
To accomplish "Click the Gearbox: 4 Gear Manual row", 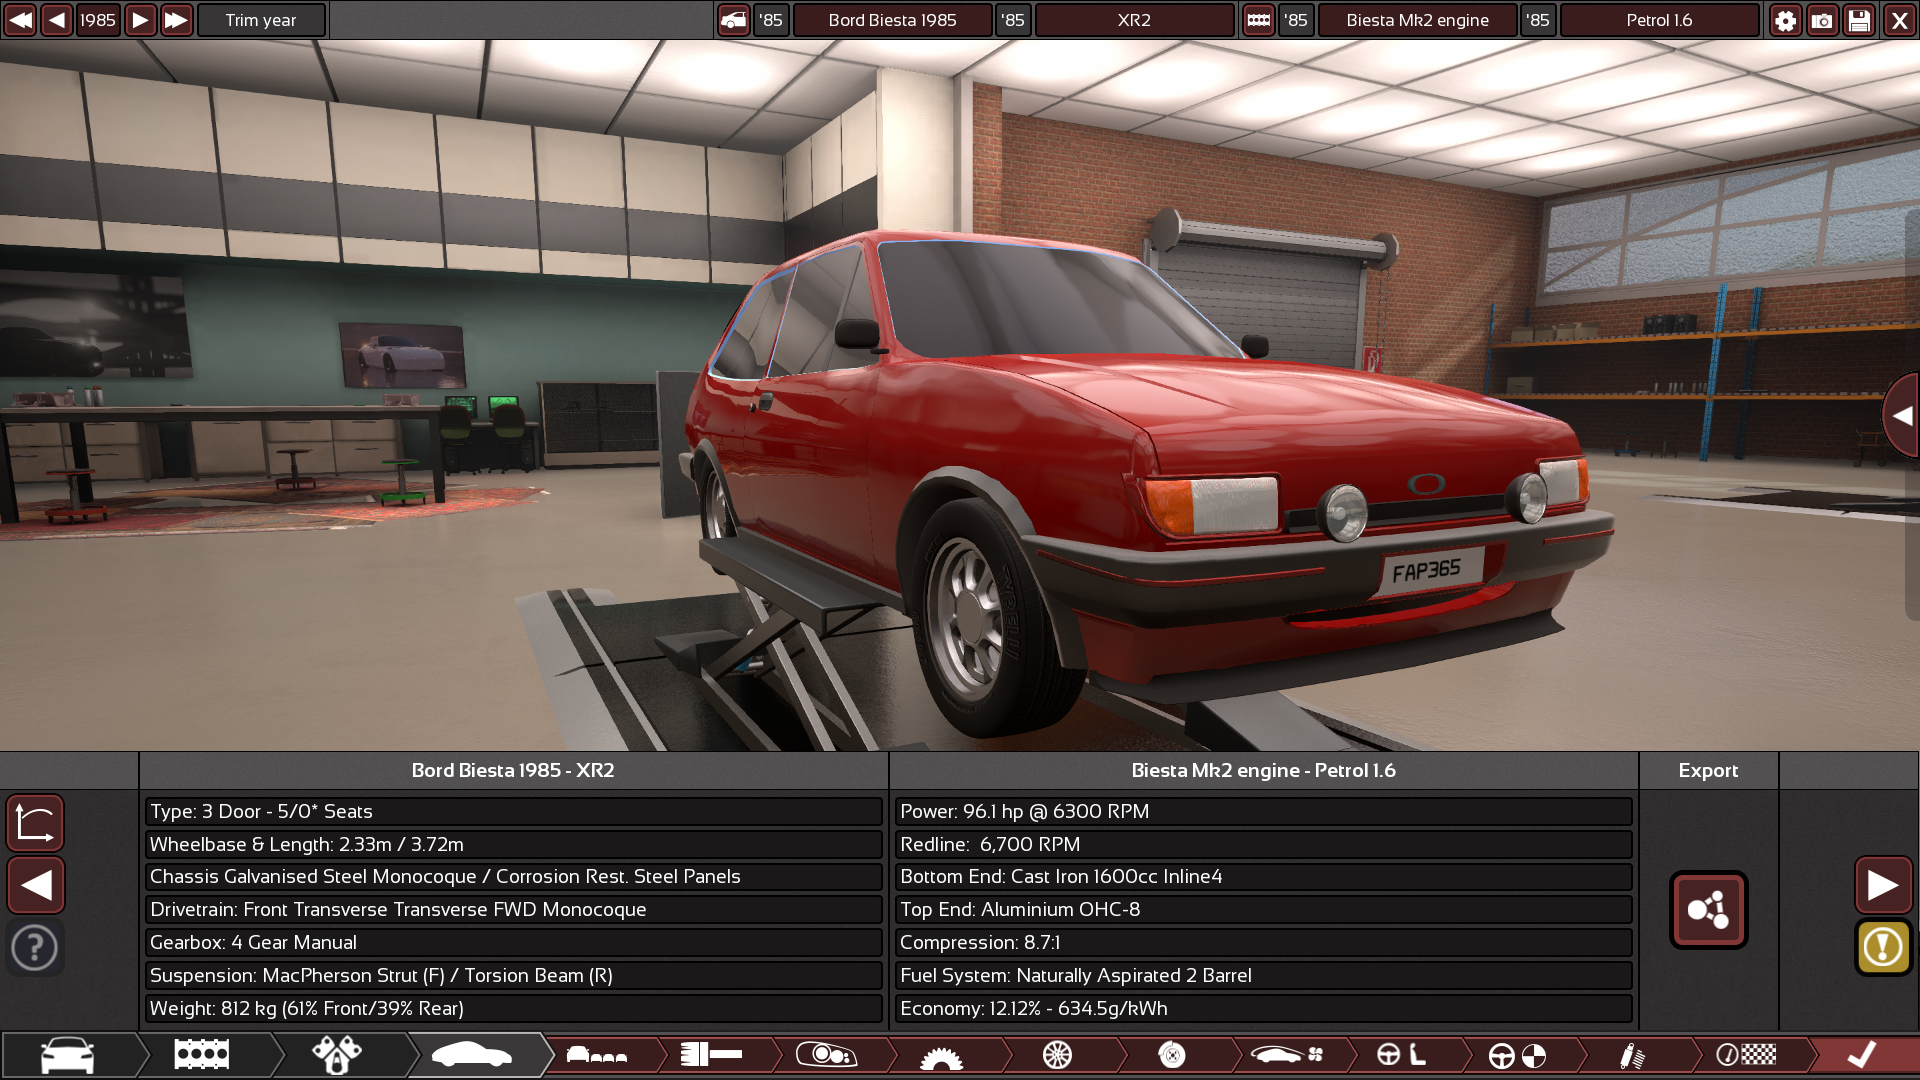I will coord(513,943).
